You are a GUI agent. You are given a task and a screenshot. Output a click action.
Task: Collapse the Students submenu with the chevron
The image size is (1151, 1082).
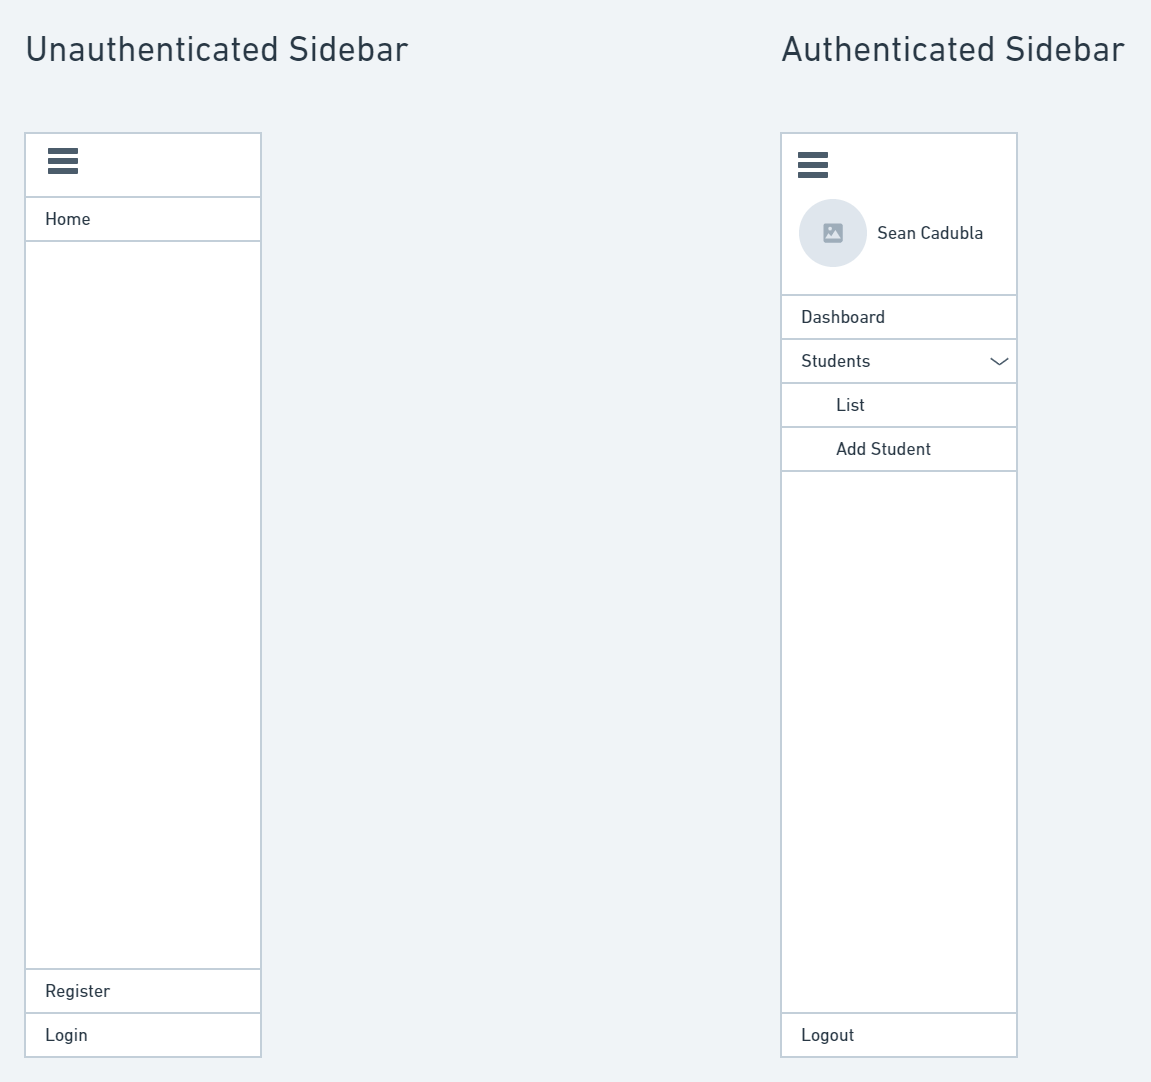coord(999,361)
